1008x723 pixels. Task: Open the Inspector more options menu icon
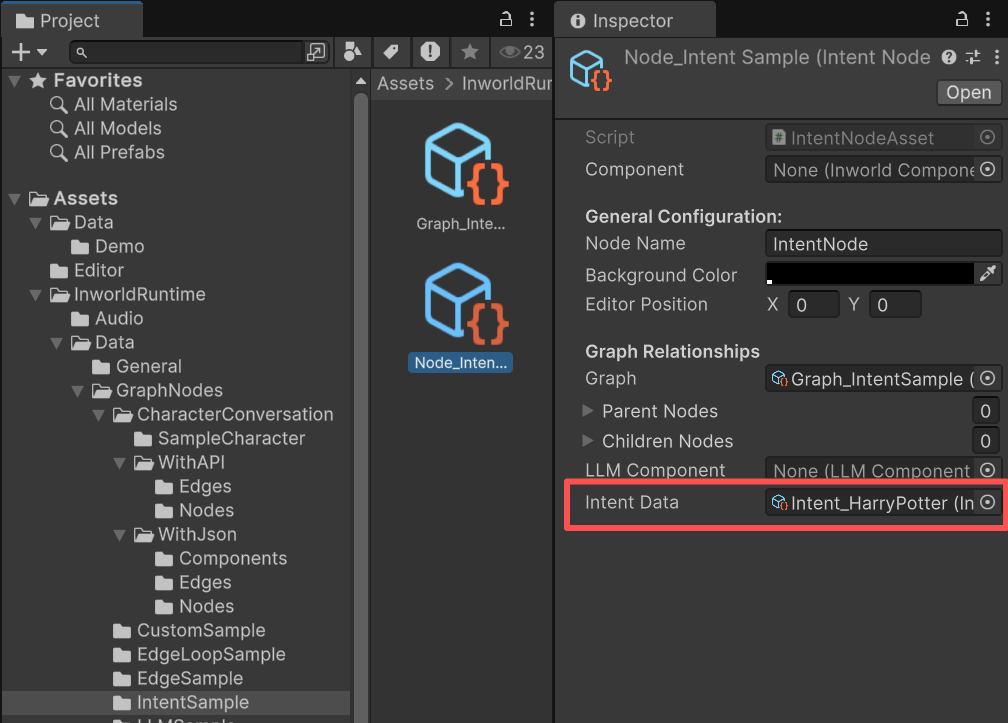pos(995,58)
